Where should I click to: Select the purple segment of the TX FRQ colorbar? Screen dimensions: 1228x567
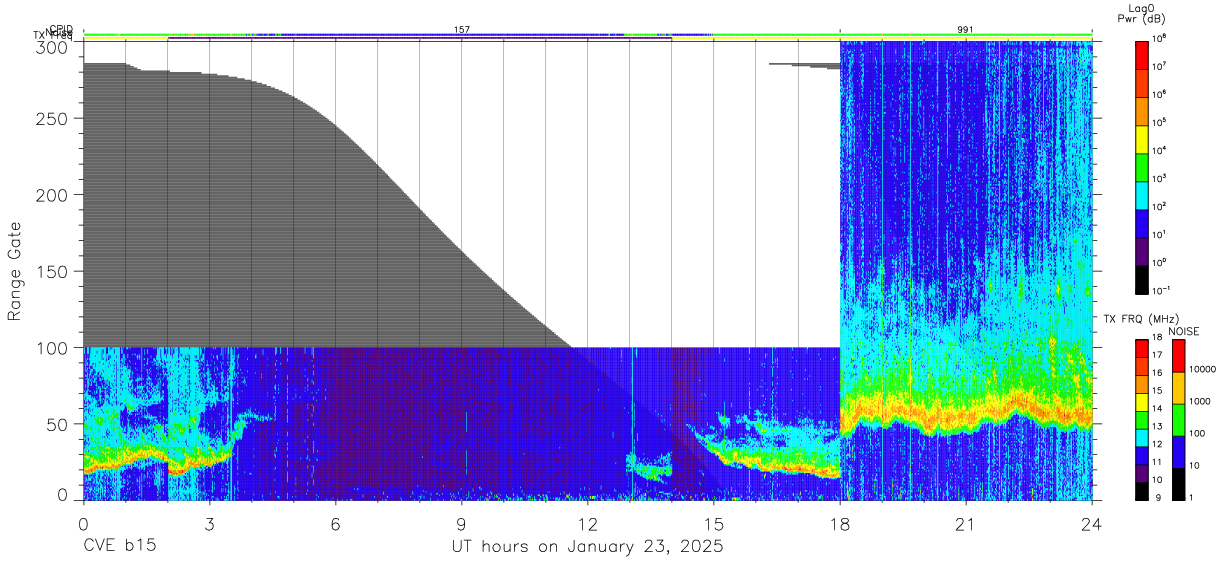[x=1142, y=474]
